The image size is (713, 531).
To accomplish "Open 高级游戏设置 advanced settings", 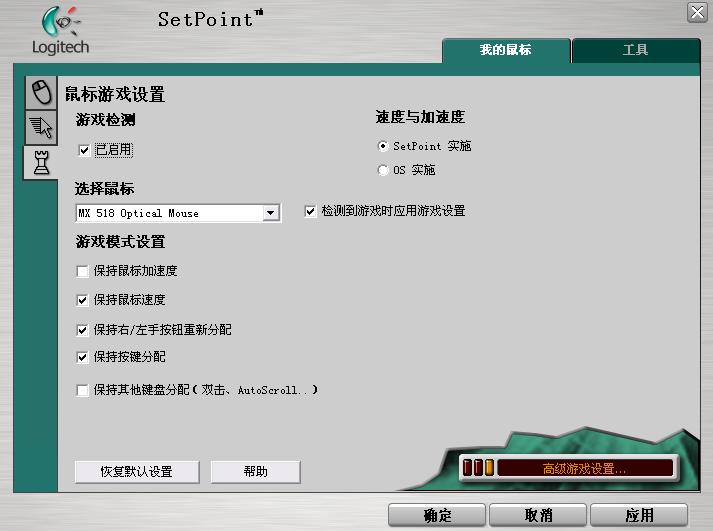I will [x=584, y=468].
